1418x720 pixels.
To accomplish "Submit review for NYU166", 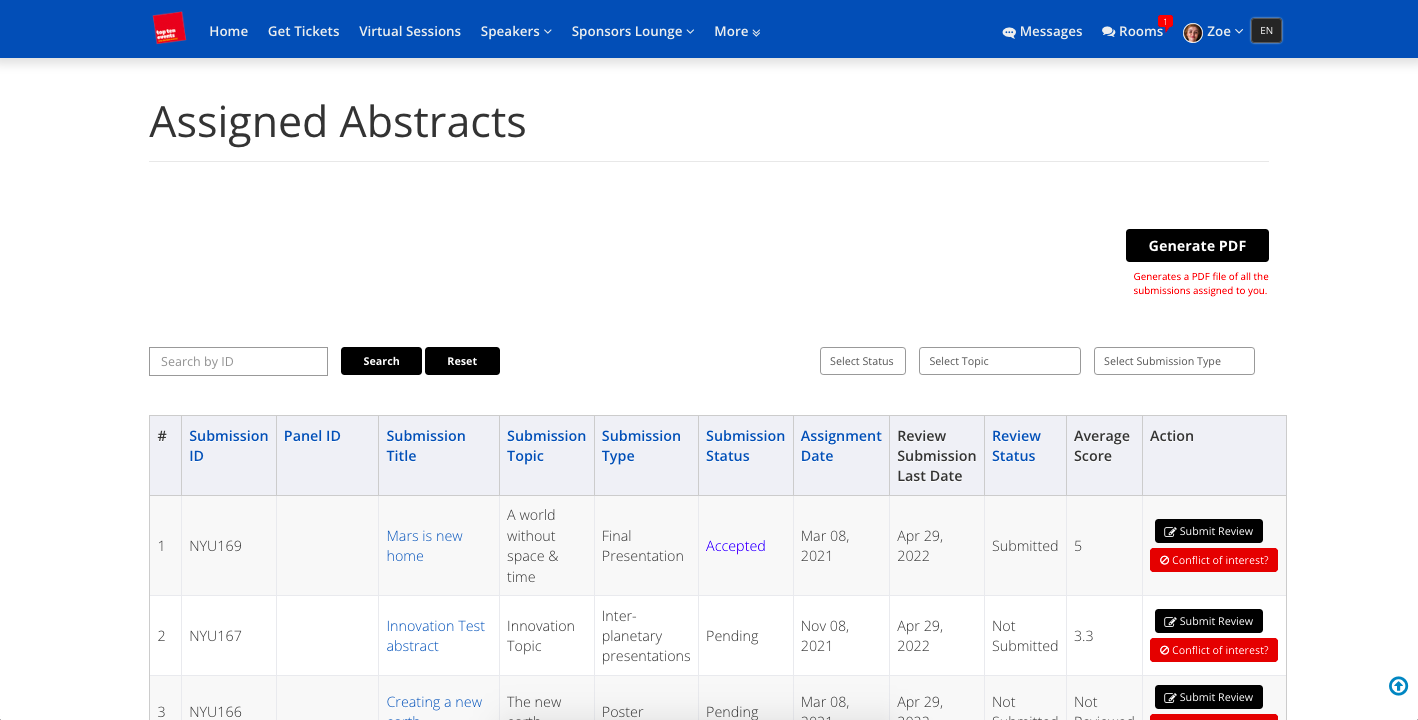I will (x=1208, y=697).
